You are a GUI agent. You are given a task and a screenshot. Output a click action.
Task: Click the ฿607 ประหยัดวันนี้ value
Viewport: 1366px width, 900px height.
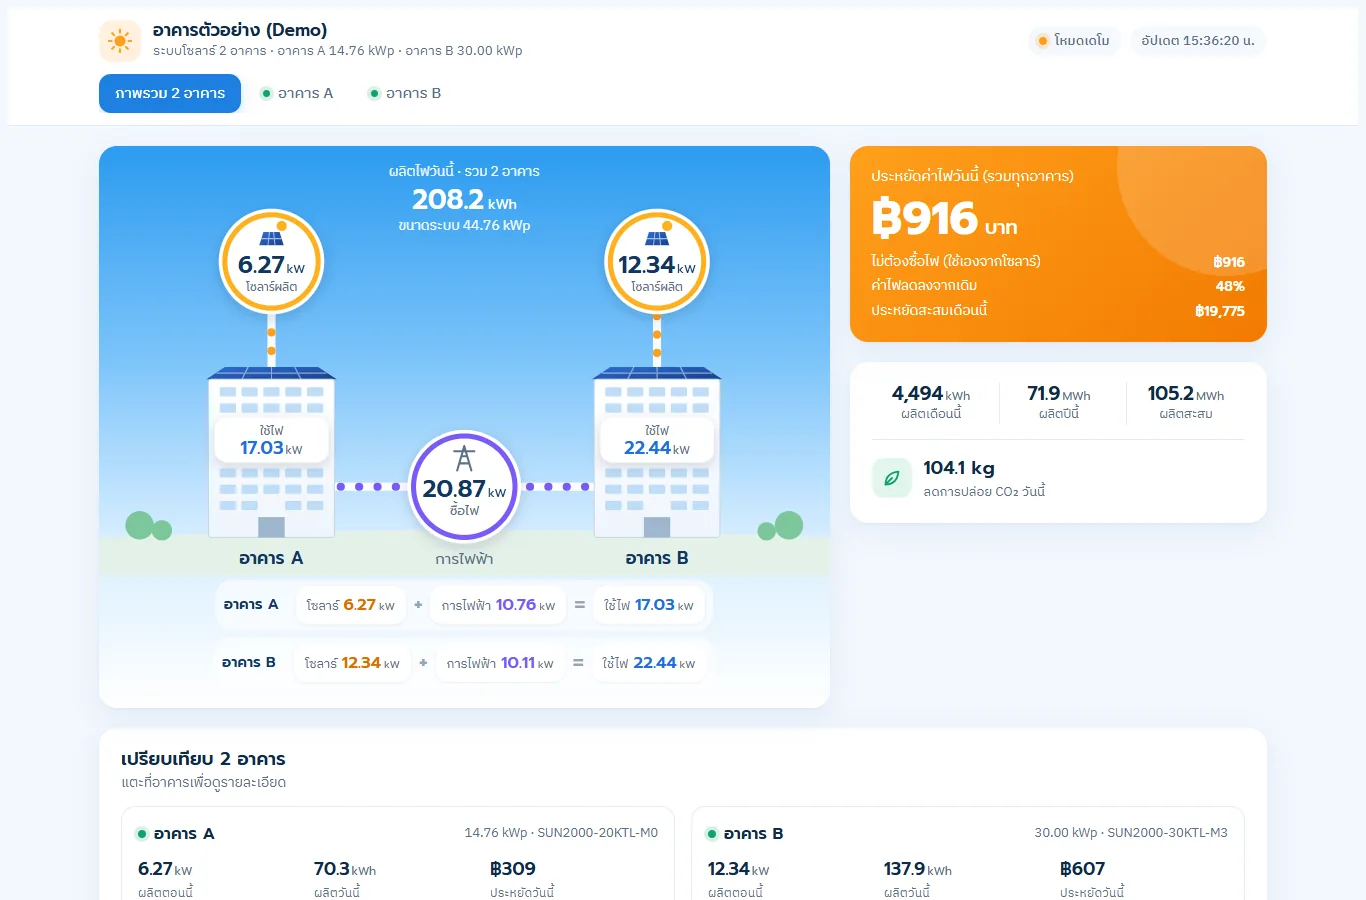tap(1083, 869)
